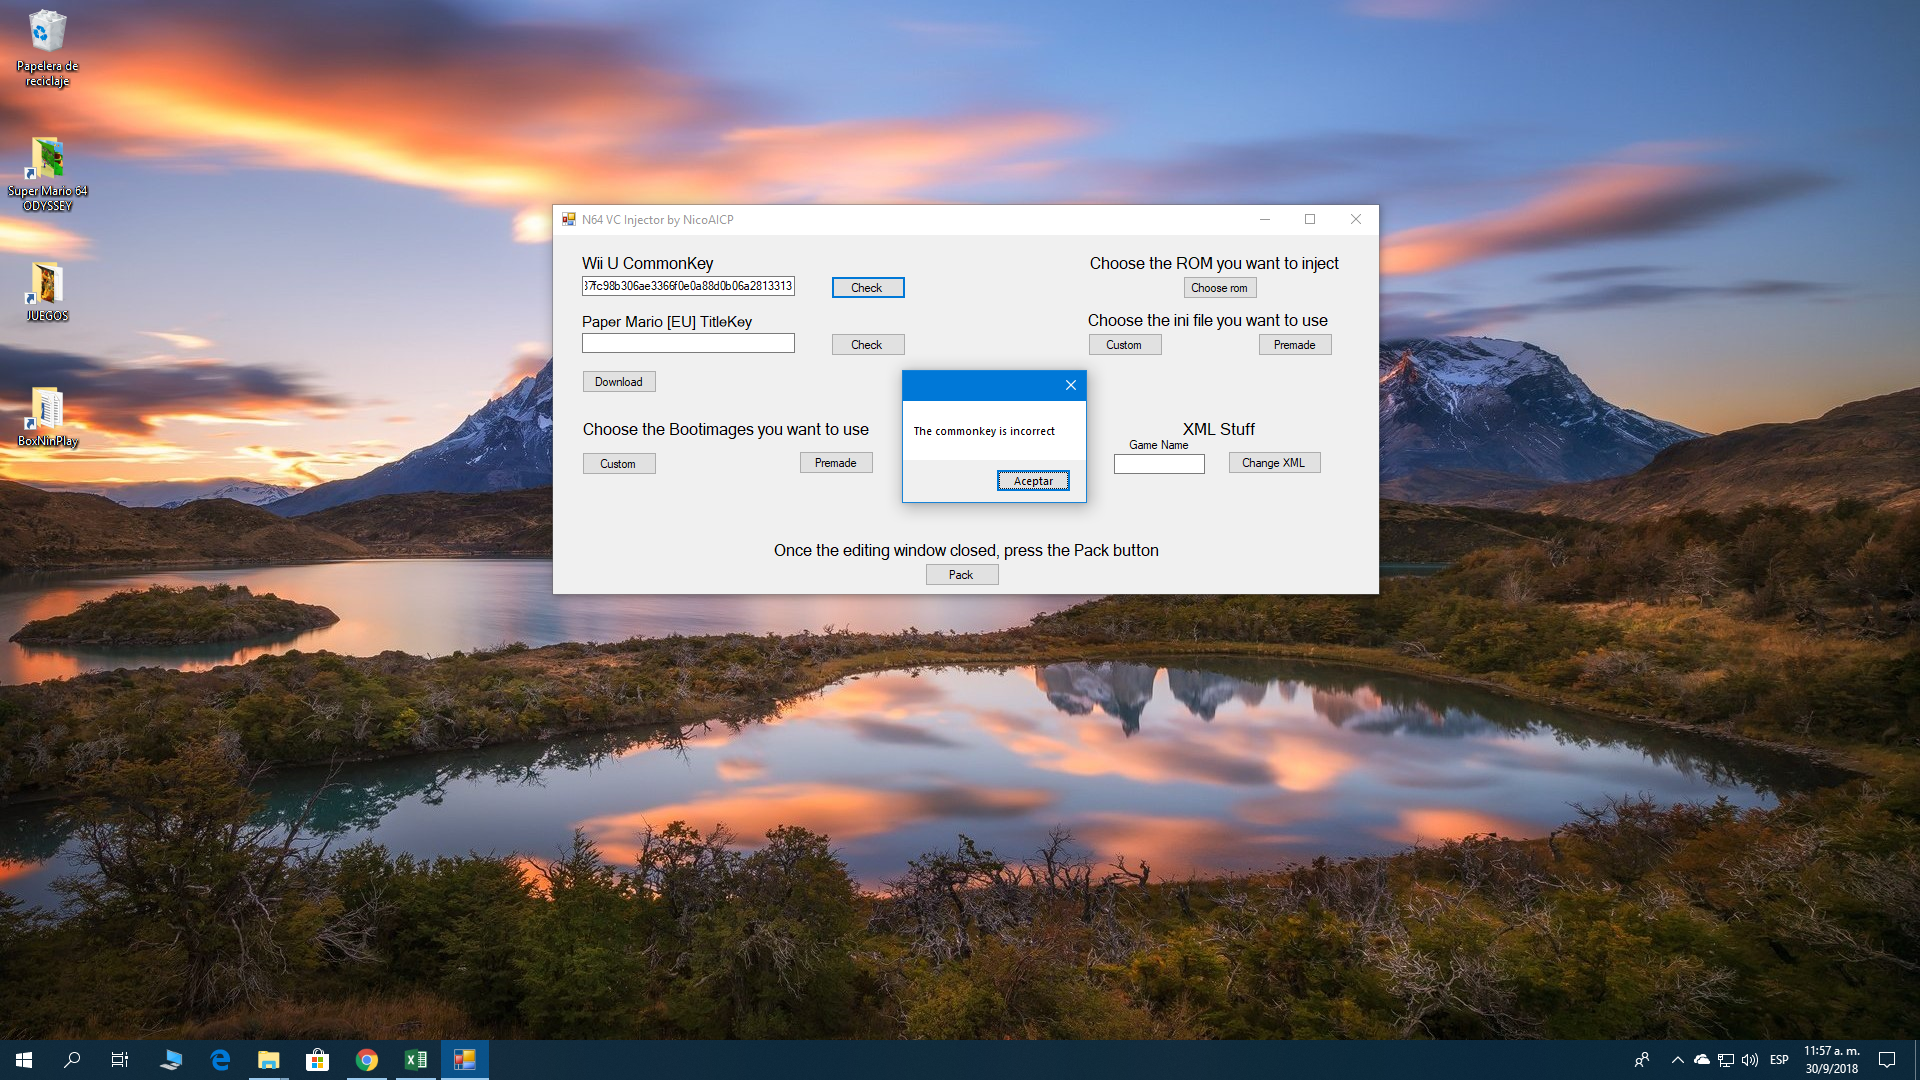Click Check next to Wii U CommonKey
Image resolution: width=1920 pixels, height=1080 pixels.
[868, 288]
